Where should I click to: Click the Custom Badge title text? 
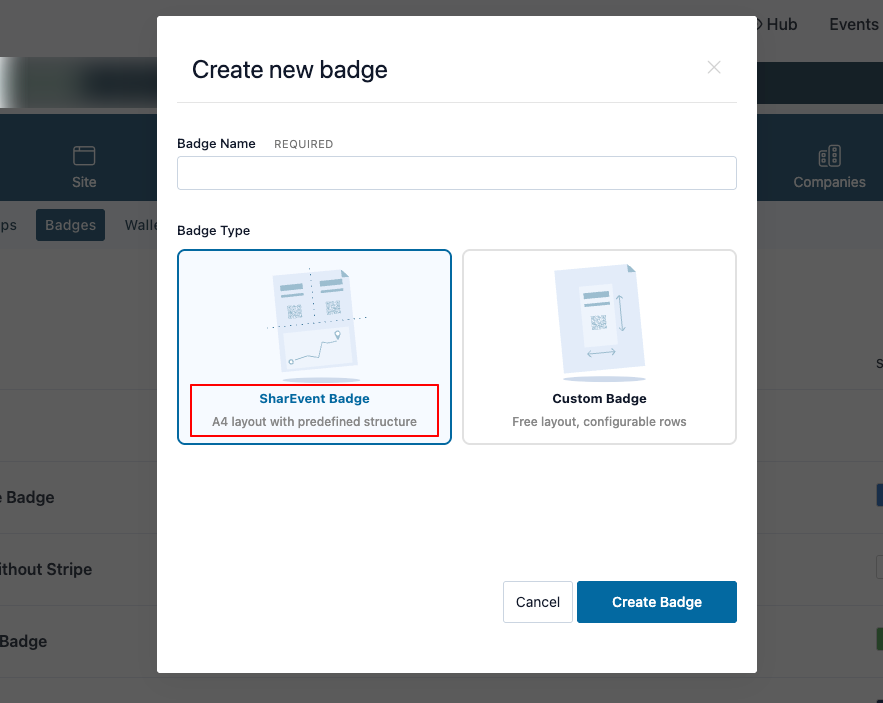599,399
